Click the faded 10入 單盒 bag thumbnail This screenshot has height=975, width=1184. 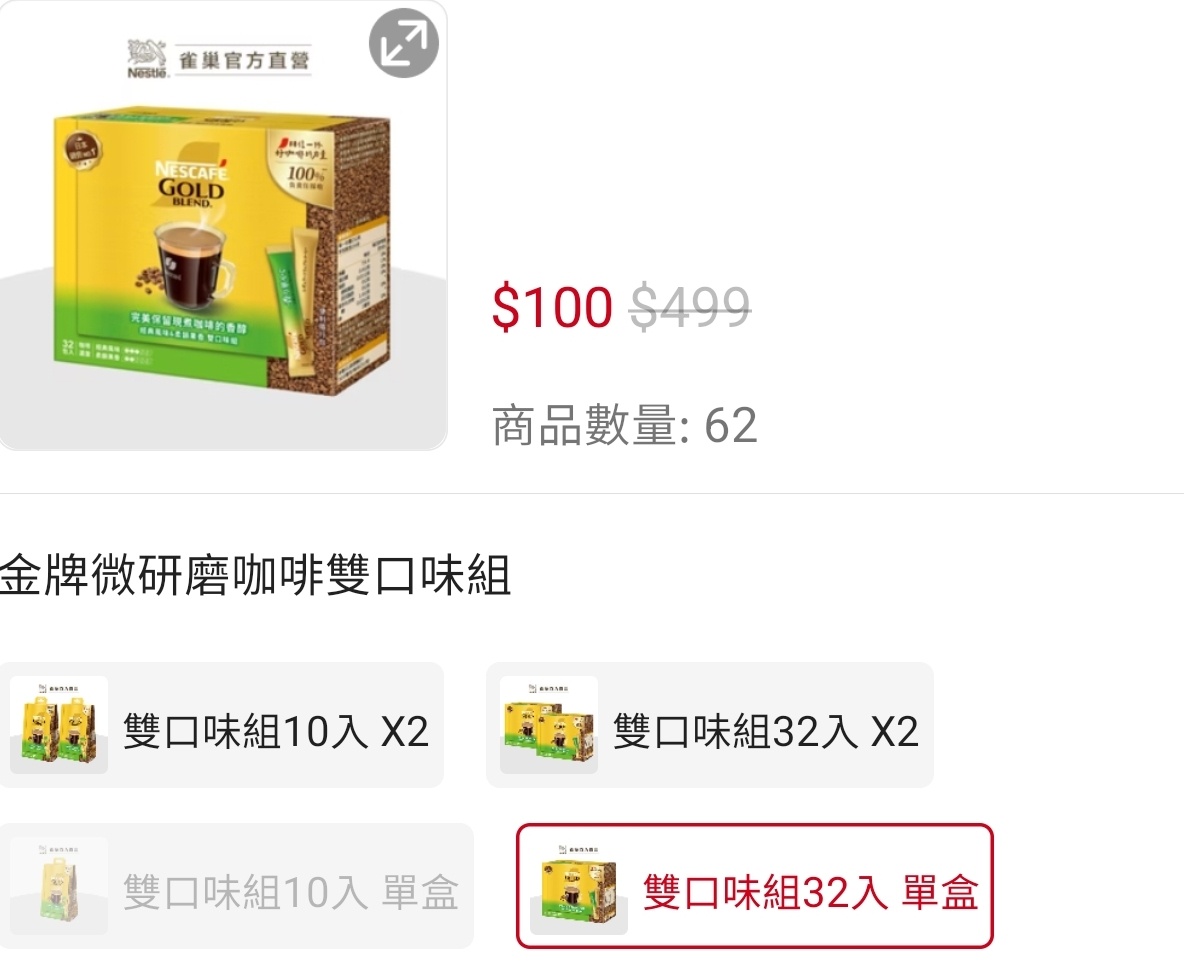59,887
